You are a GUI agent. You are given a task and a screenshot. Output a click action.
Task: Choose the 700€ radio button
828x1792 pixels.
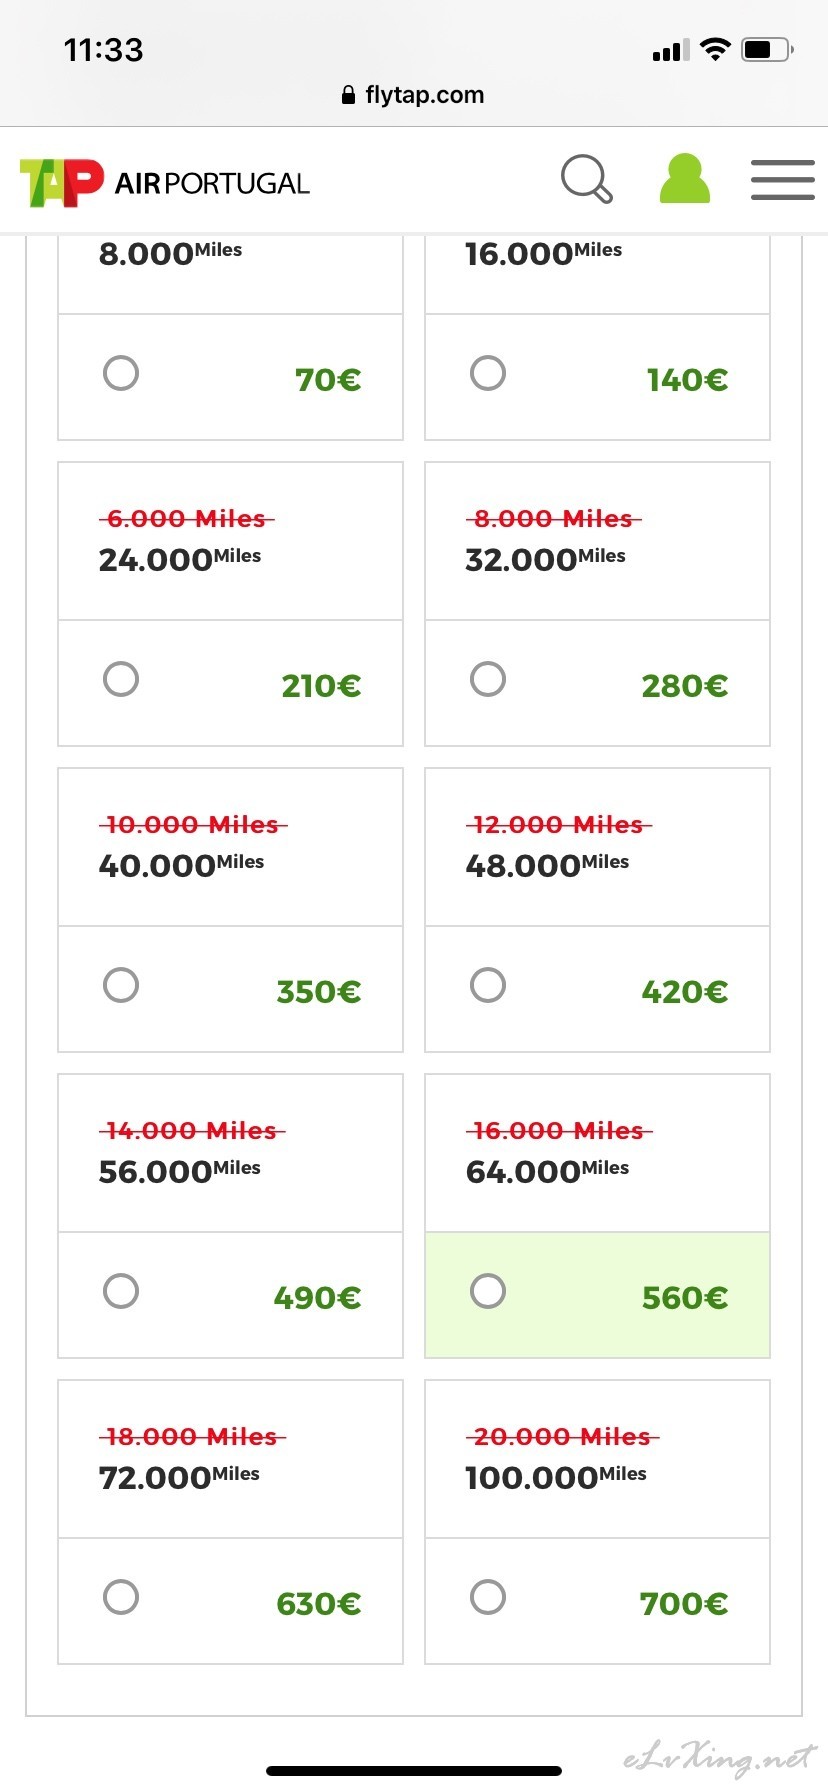(488, 1598)
